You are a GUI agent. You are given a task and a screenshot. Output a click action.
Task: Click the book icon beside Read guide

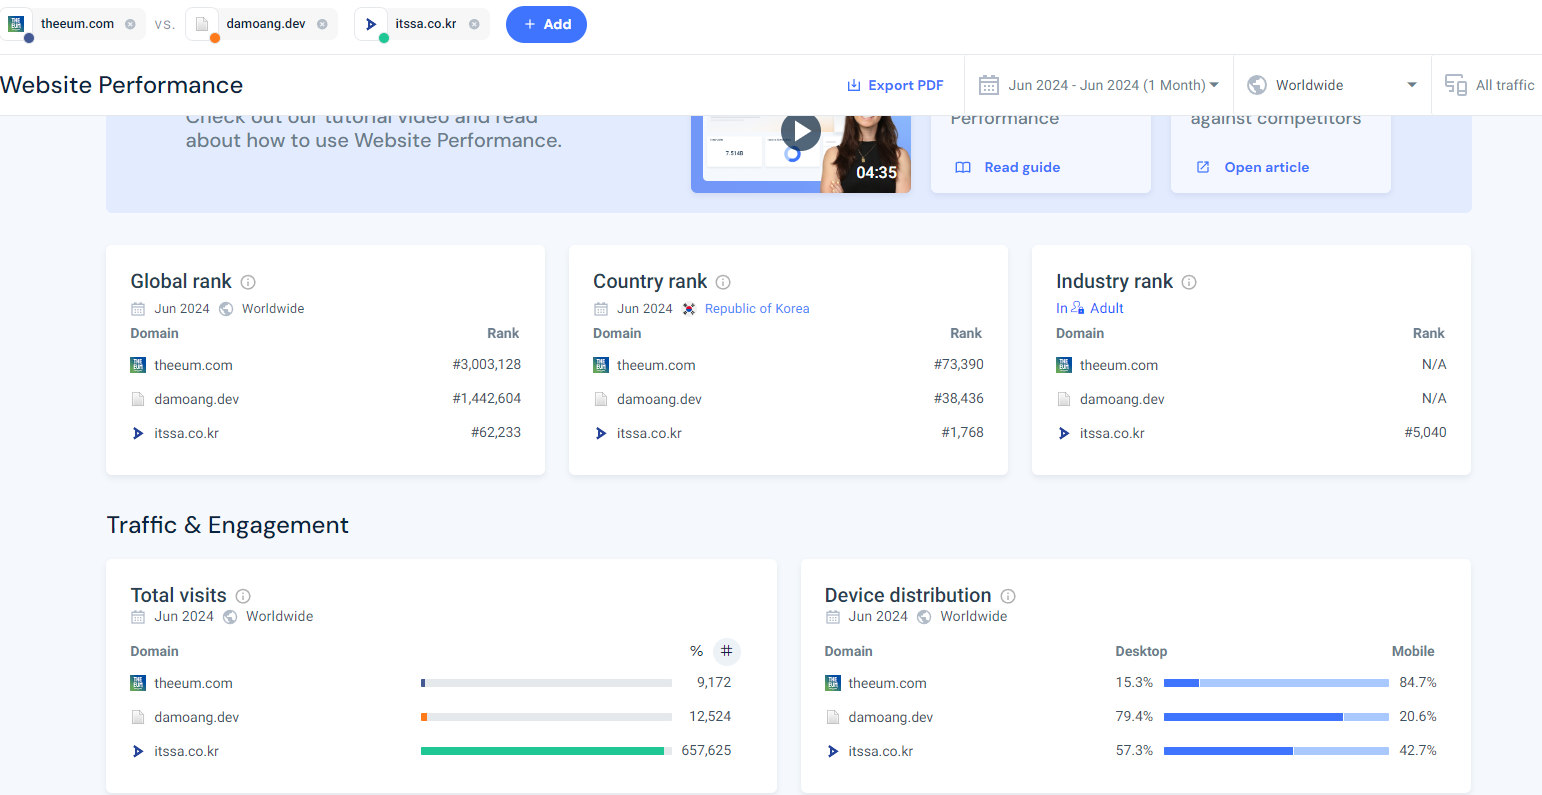click(963, 167)
